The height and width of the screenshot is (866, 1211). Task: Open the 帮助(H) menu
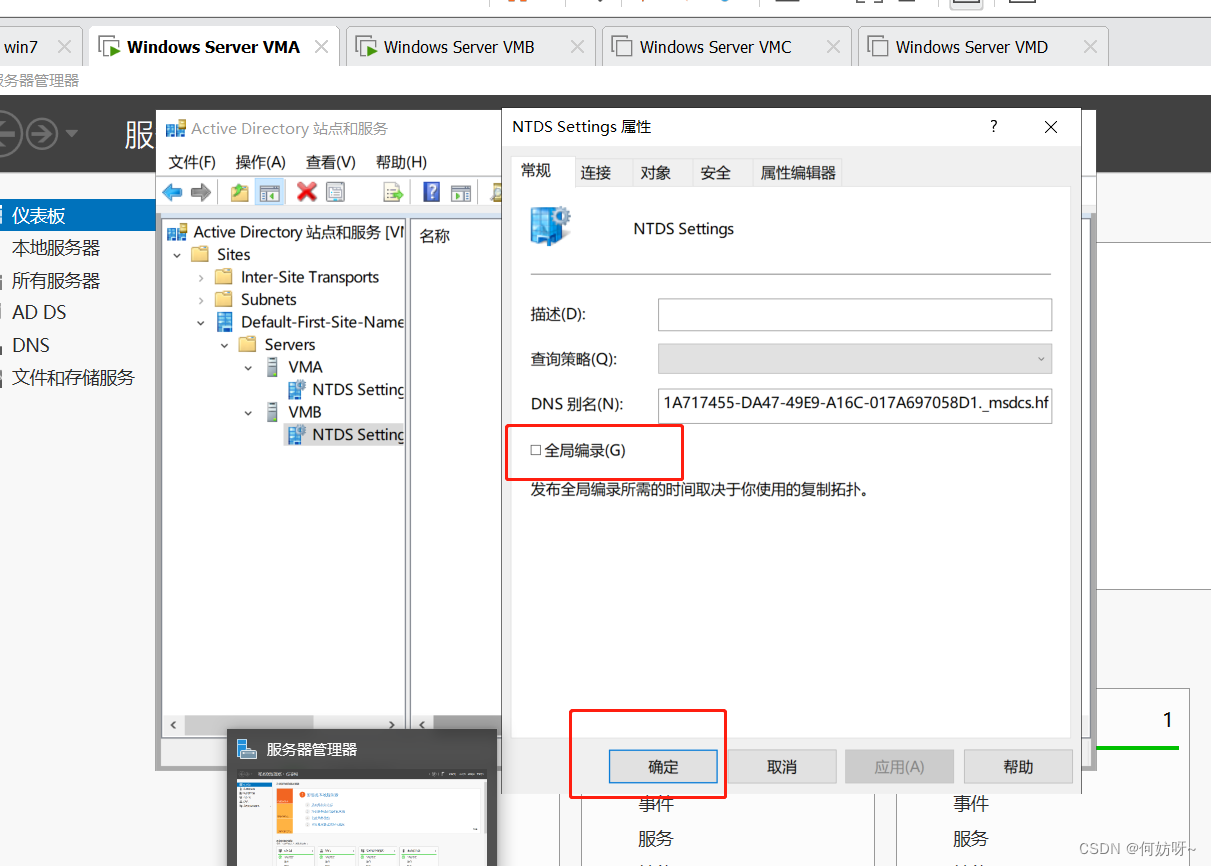(401, 162)
